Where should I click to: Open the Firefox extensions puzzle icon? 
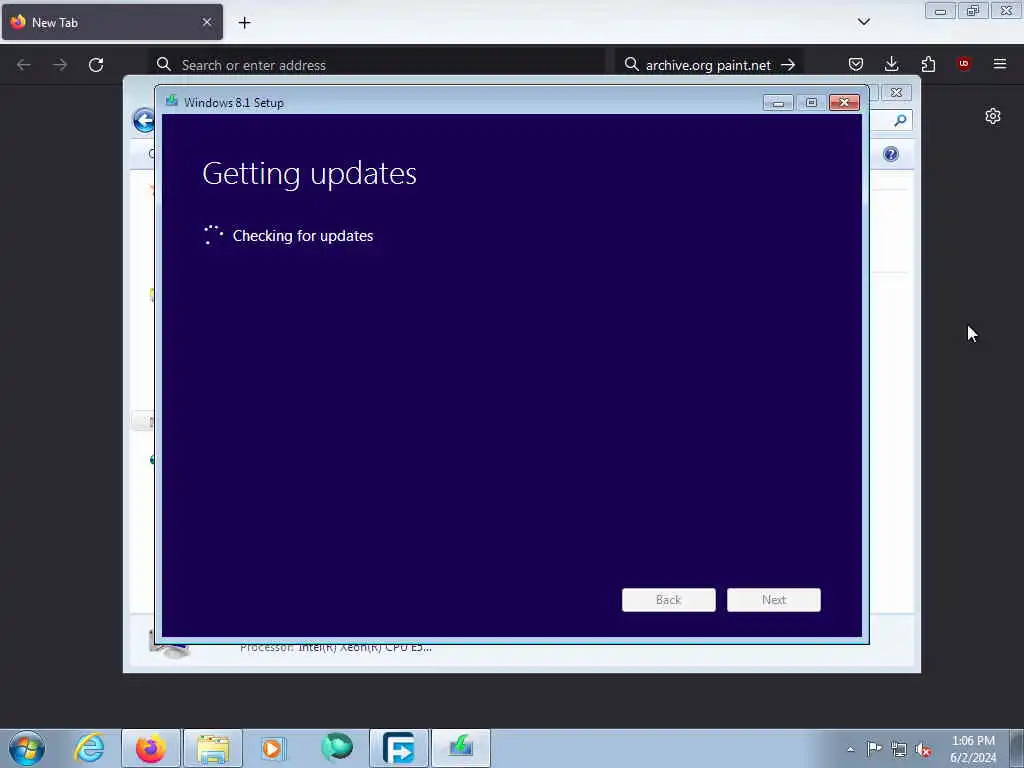[928, 64]
